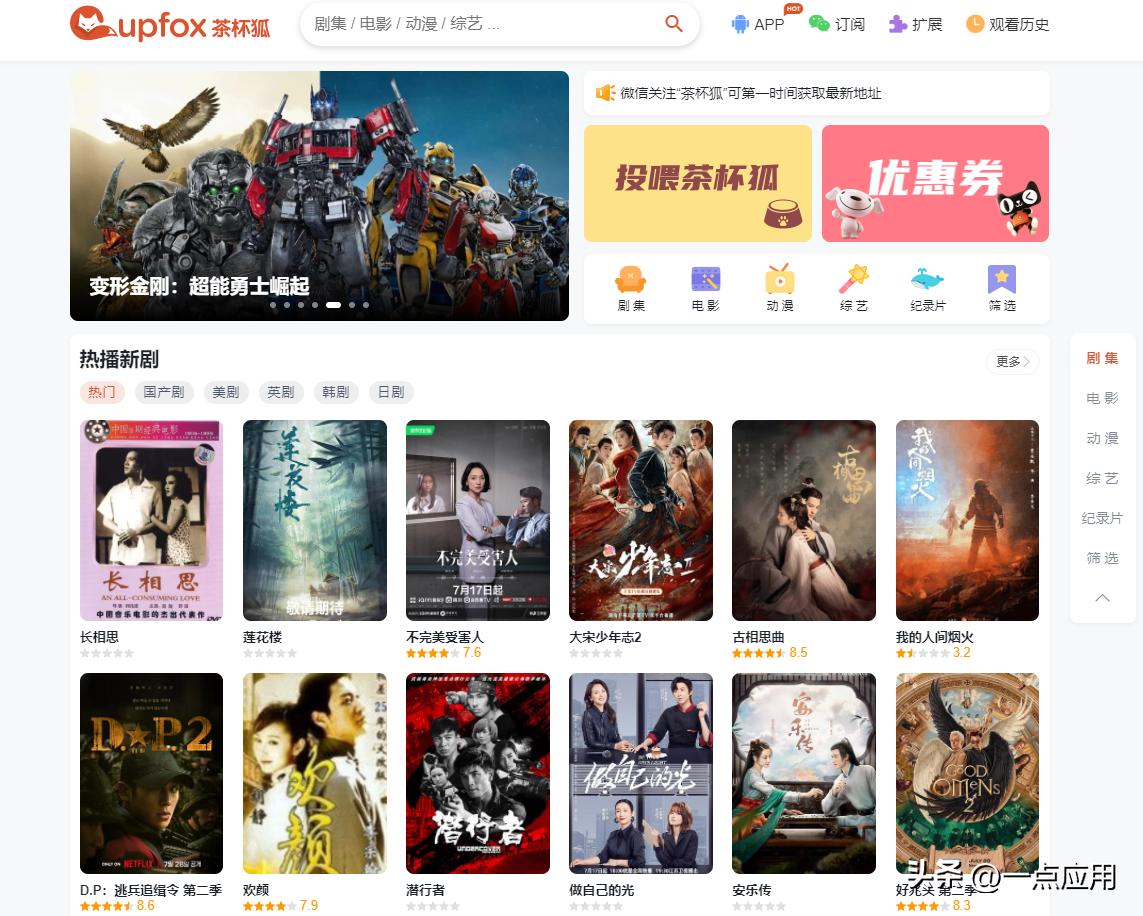Screen dimensions: 1143x916
Task: Click the 3.2 rating under 我的人间烟火
Action: tap(961, 652)
